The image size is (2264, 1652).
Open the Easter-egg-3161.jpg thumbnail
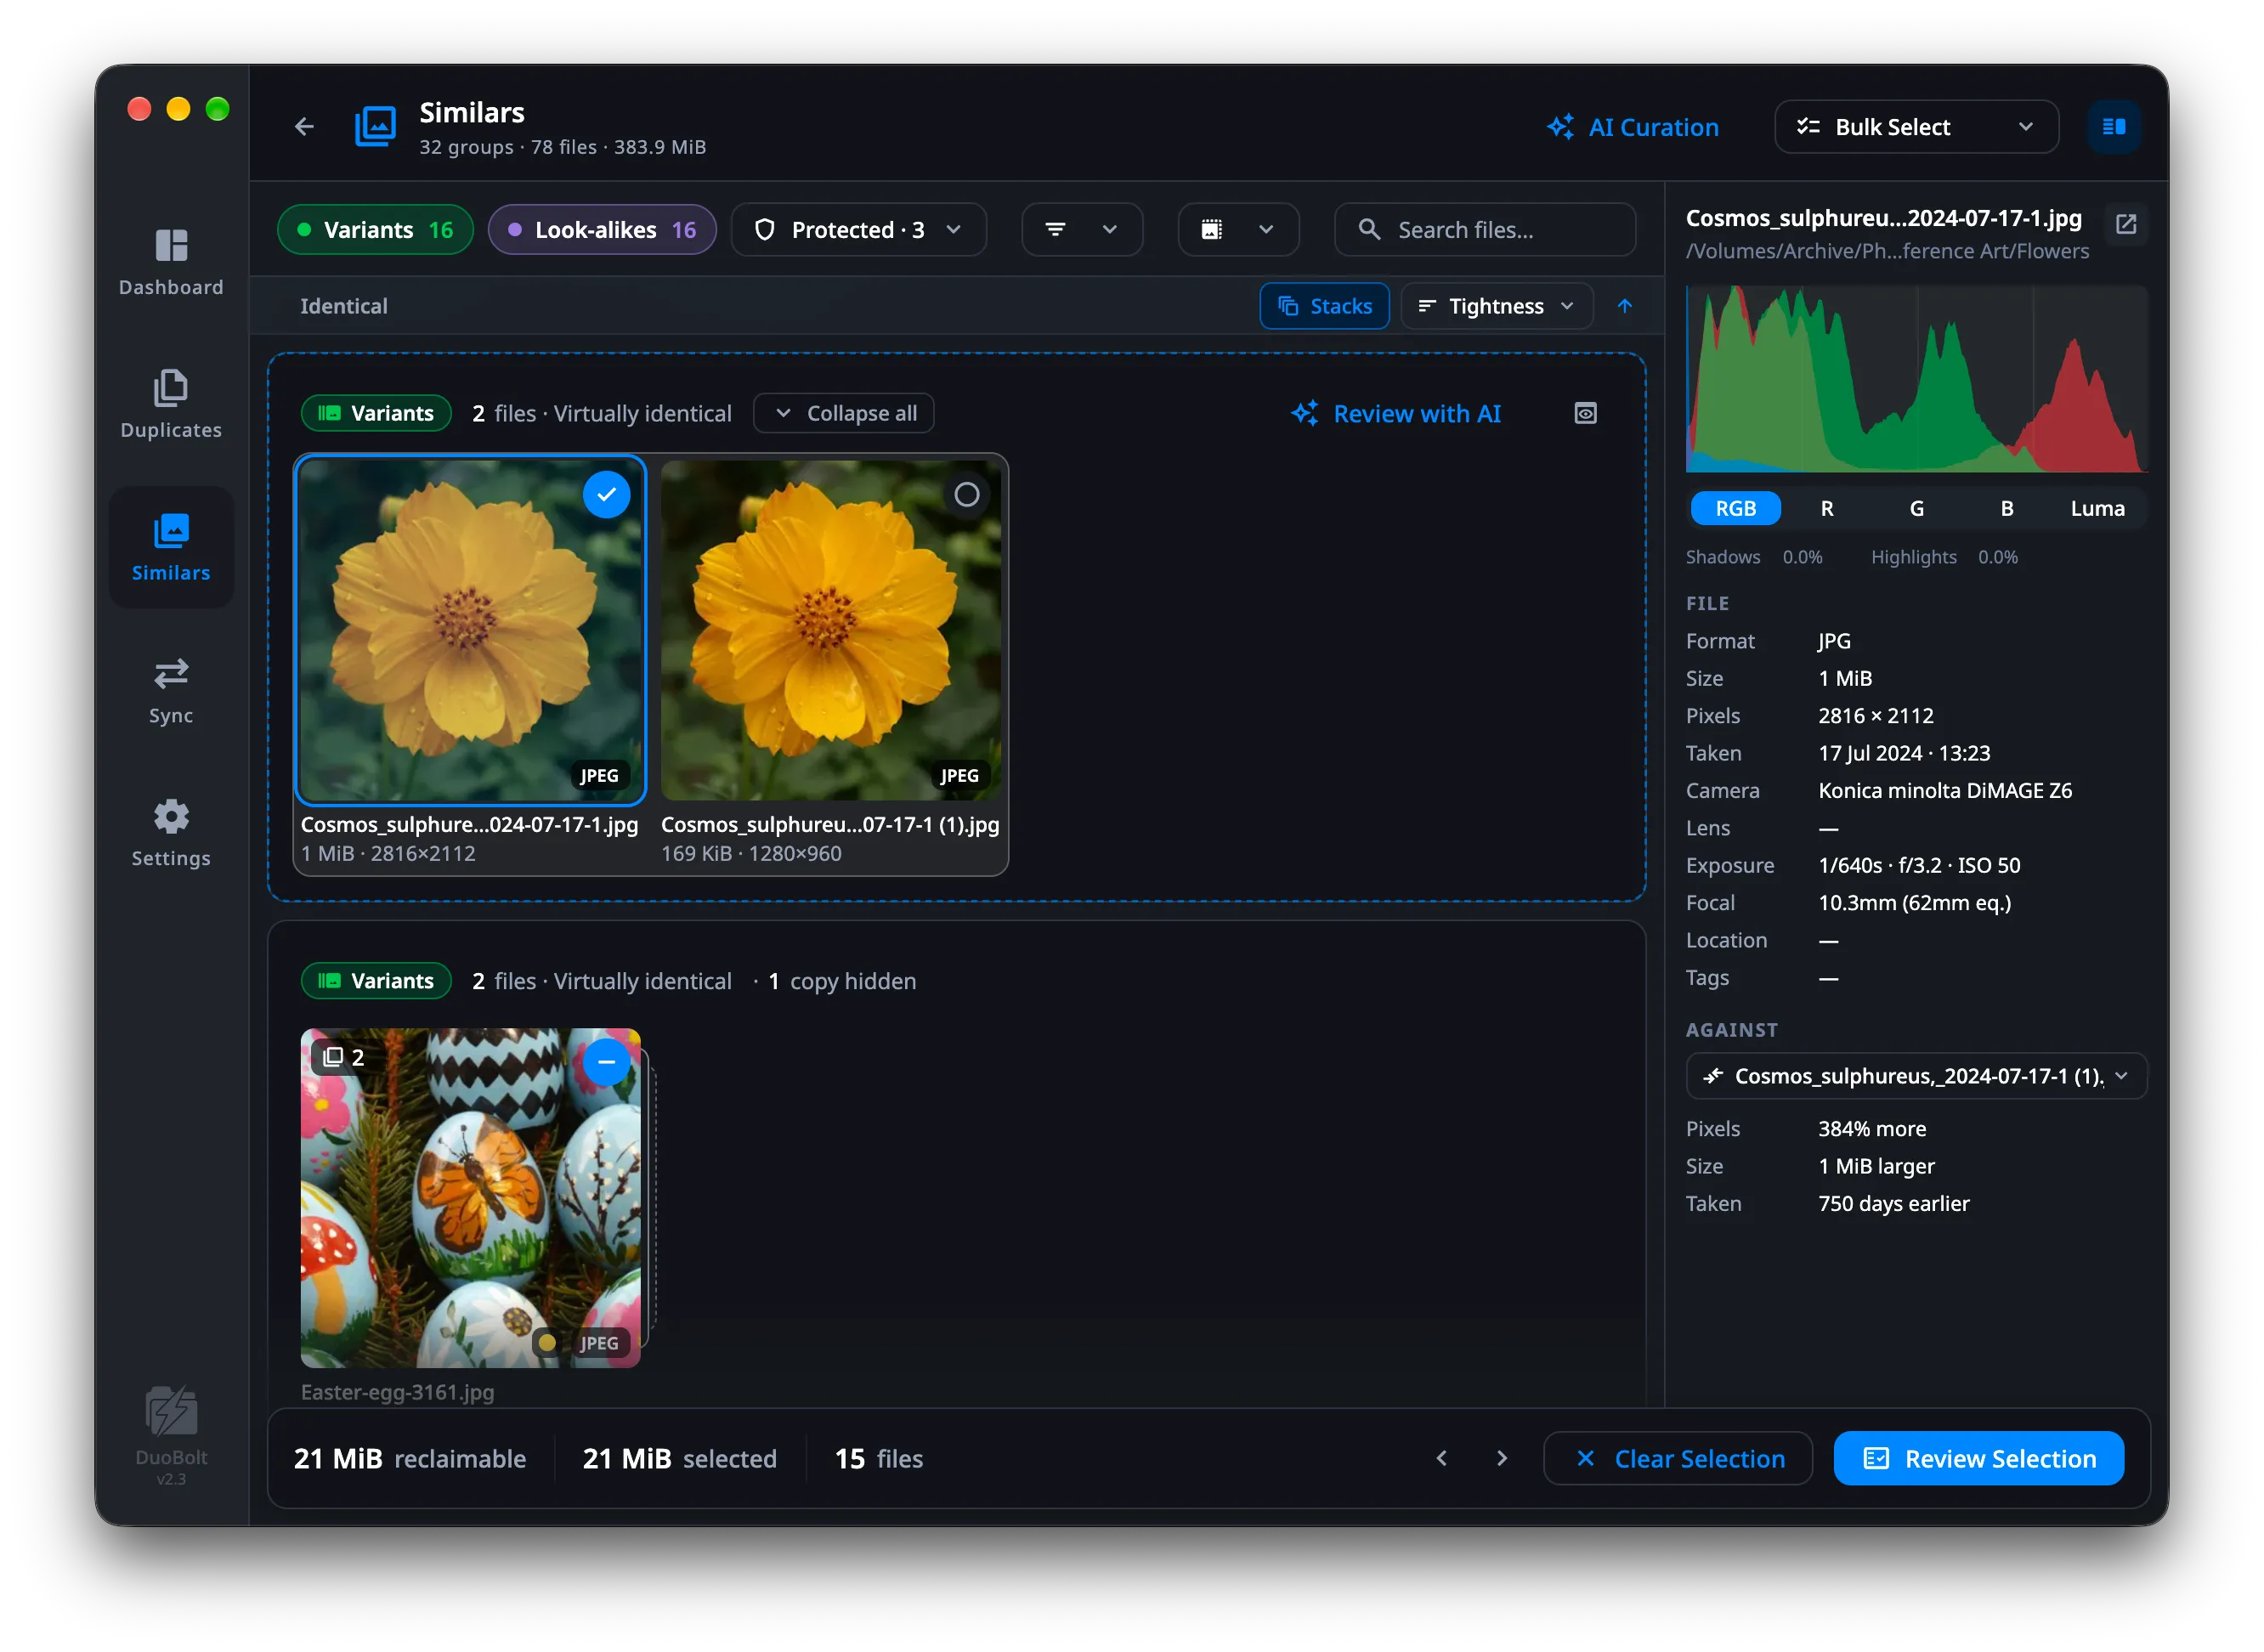coord(470,1198)
